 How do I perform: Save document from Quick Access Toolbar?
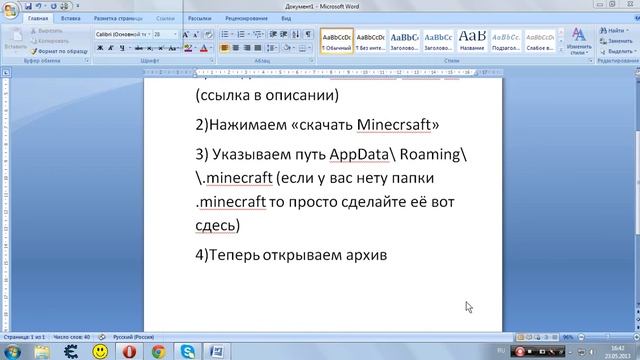click(x=28, y=6)
